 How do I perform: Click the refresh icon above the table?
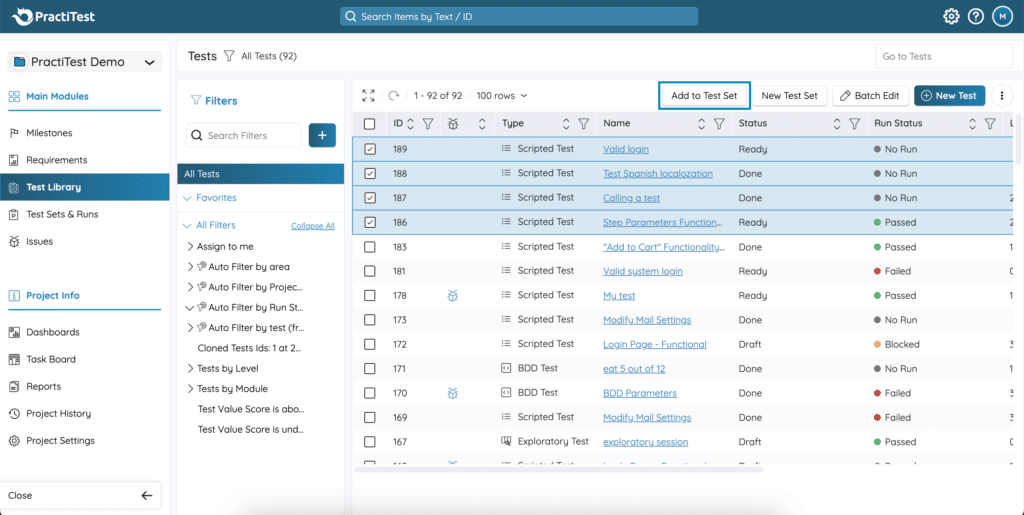pyautogui.click(x=394, y=96)
